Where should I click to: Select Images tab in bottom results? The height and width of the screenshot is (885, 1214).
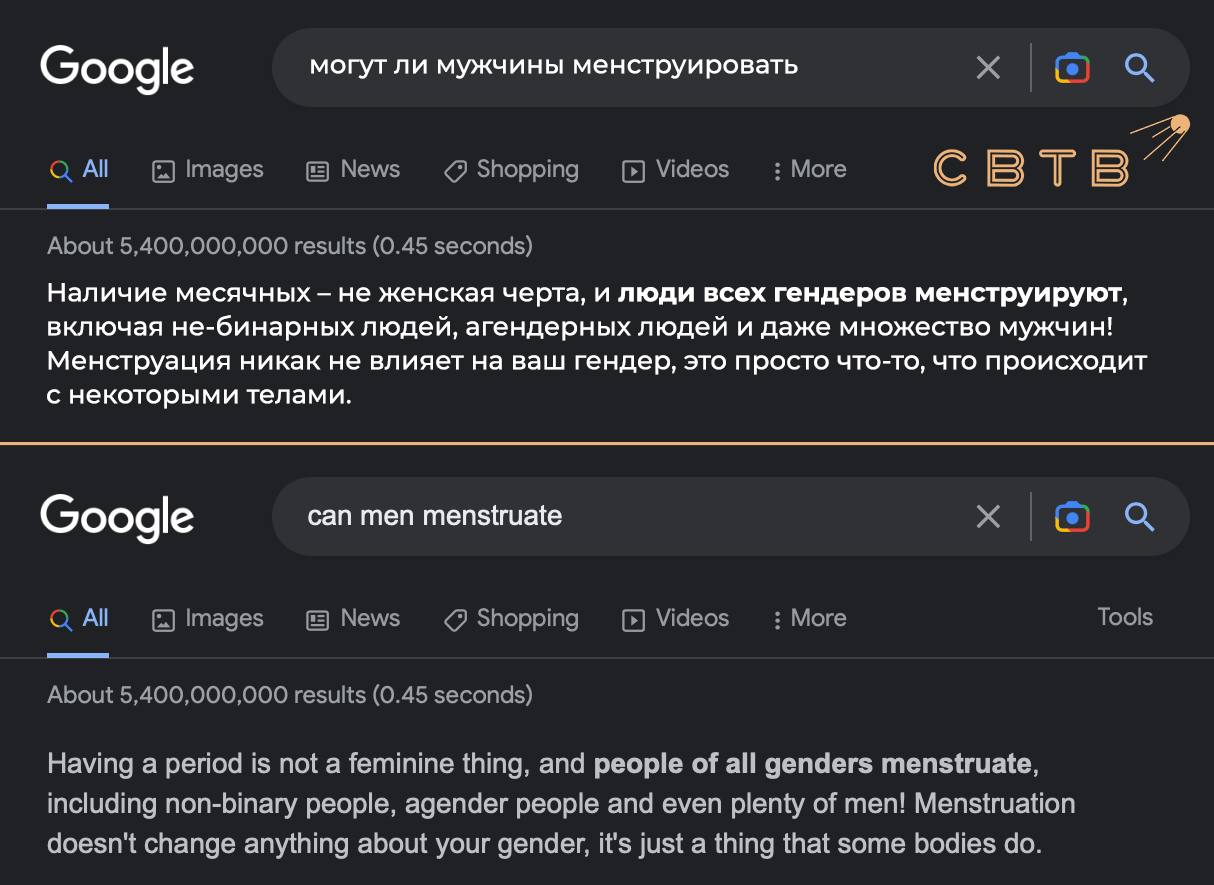click(208, 619)
